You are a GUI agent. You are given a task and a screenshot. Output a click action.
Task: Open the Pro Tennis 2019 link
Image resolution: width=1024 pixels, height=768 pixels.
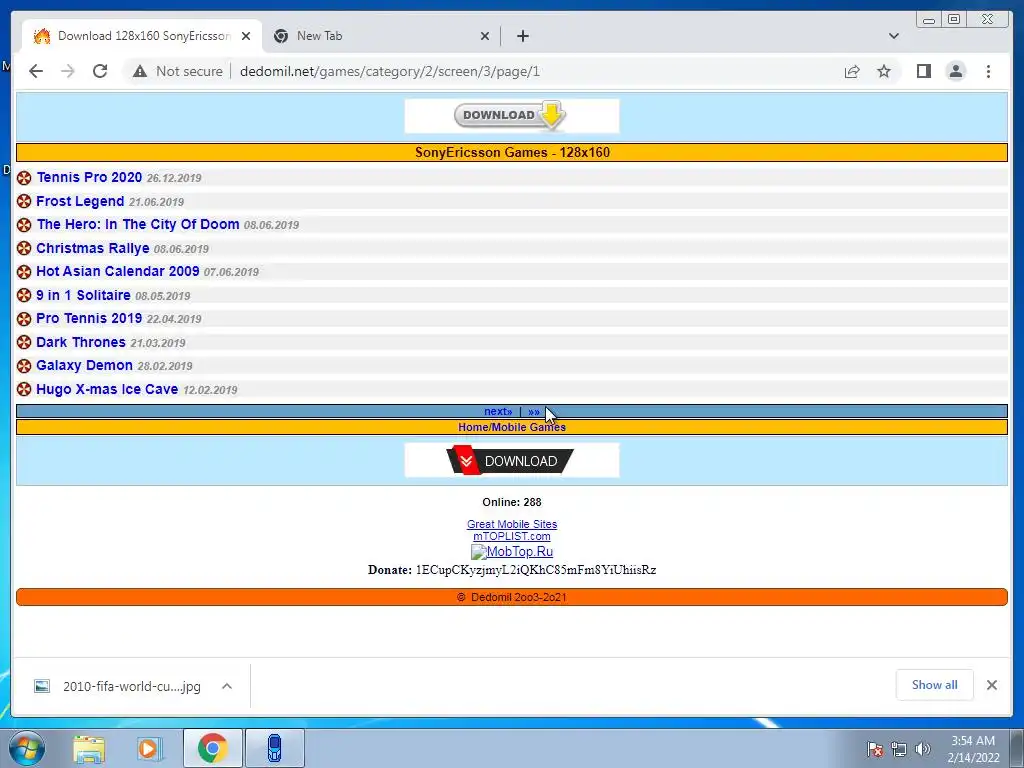tap(89, 319)
